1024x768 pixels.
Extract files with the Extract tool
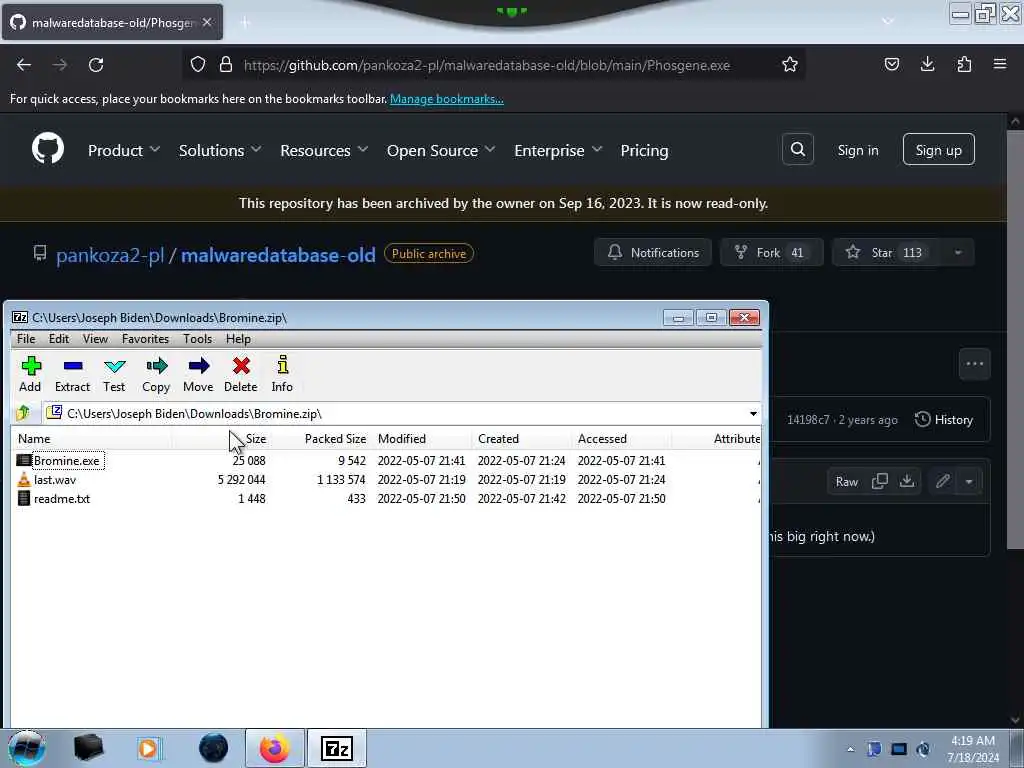point(72,374)
